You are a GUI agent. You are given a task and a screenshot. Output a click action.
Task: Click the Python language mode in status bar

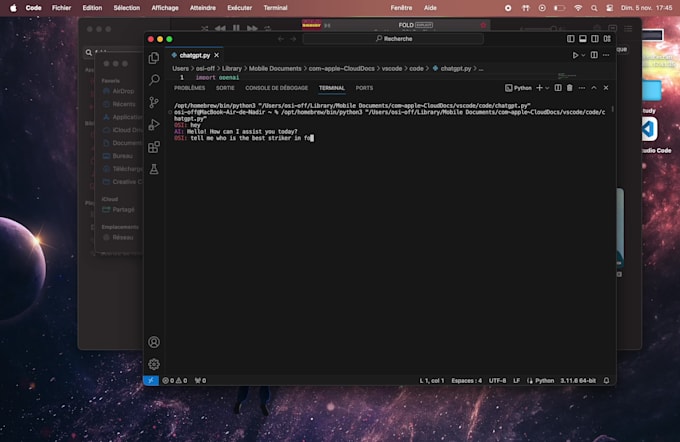[544, 380]
